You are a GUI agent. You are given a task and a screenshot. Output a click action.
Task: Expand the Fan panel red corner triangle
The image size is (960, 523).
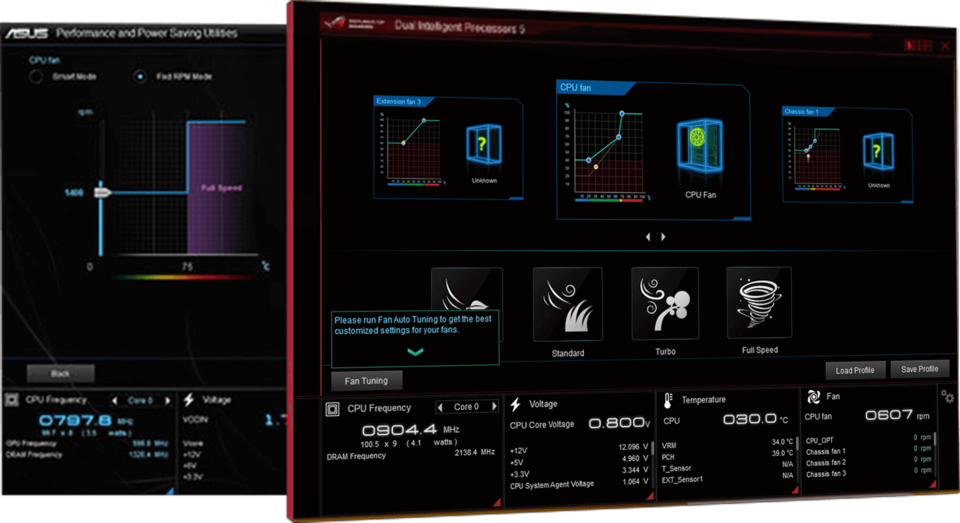(932, 484)
